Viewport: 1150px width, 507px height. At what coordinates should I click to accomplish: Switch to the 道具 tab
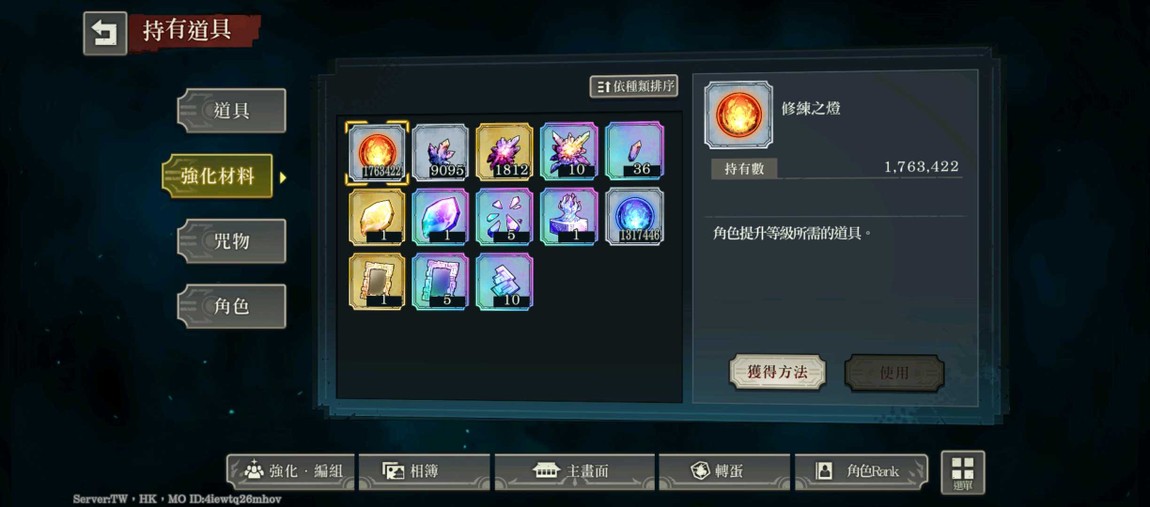click(x=232, y=111)
